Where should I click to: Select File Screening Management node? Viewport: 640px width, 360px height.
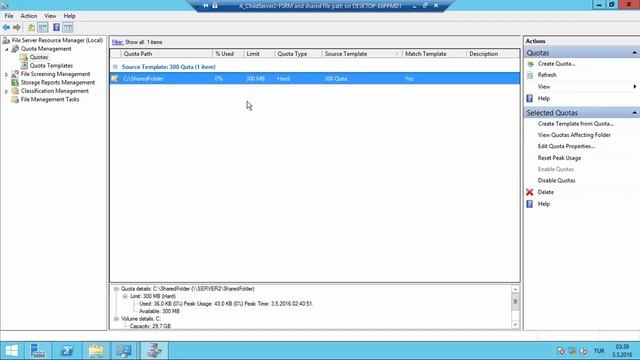[55, 74]
